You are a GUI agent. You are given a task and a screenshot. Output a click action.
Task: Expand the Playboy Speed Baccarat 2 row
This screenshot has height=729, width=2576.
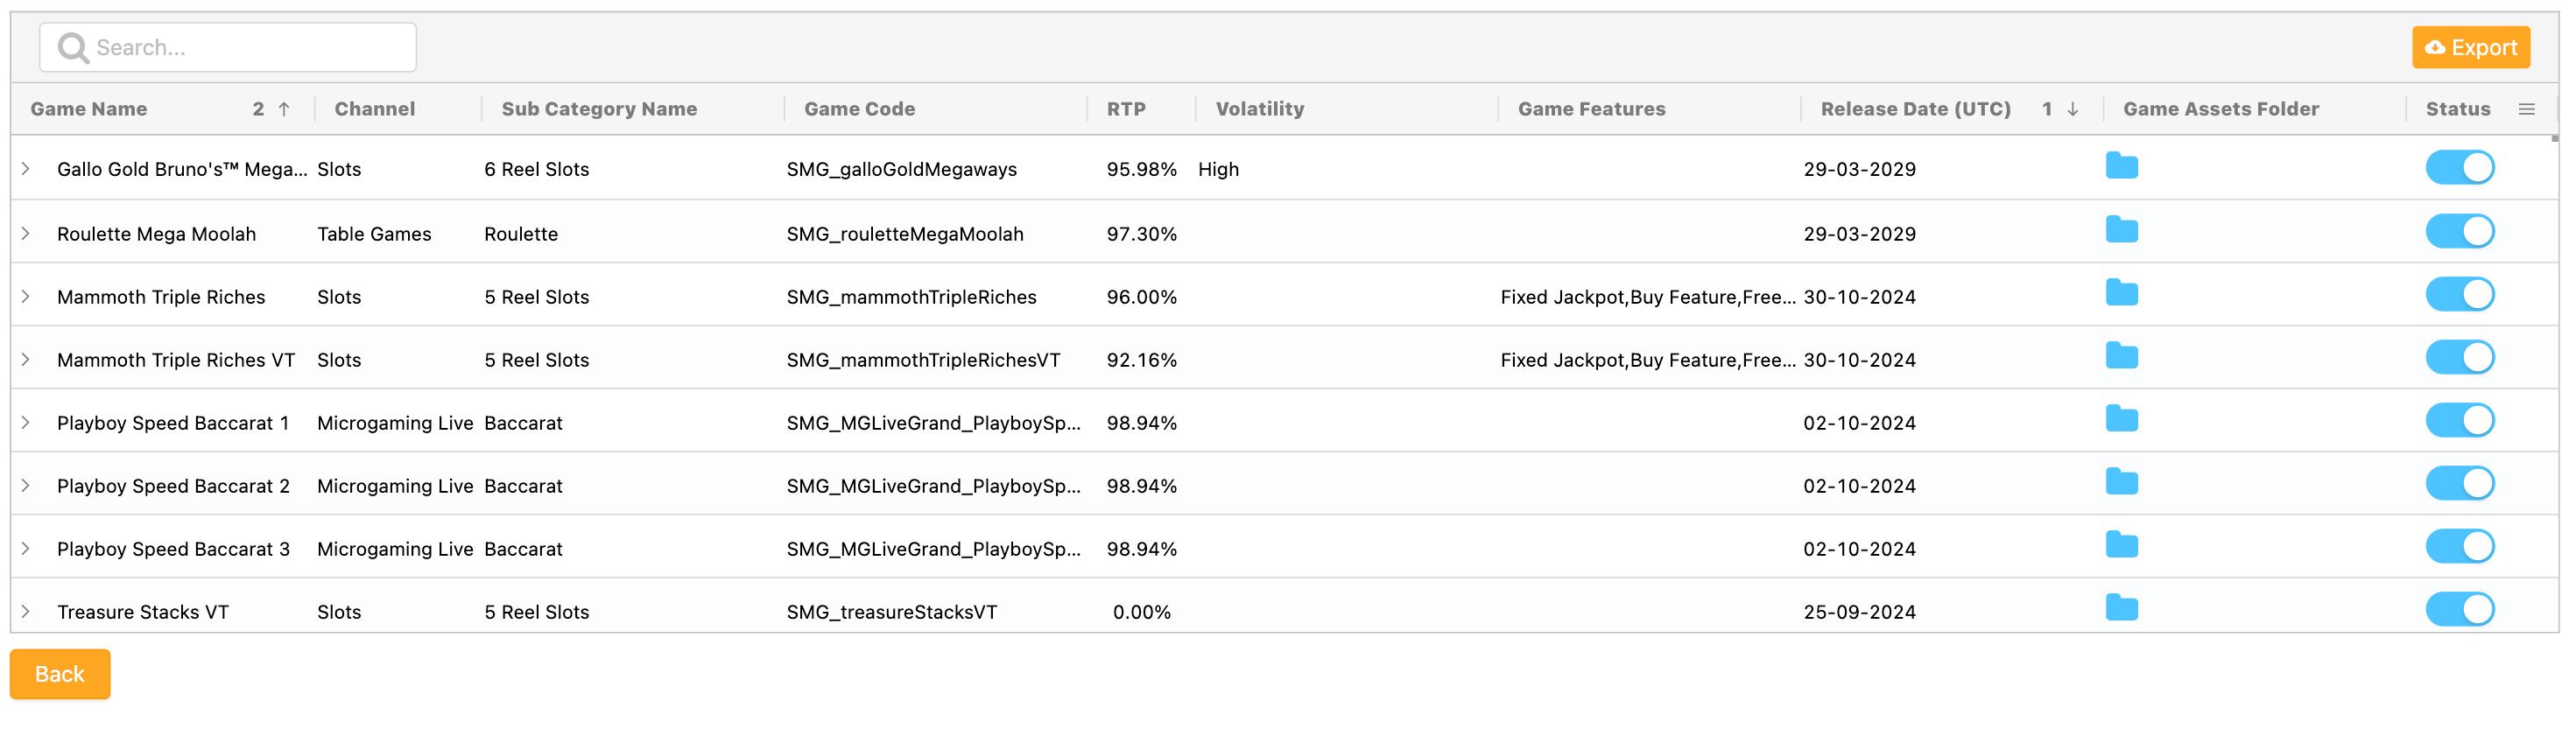point(26,486)
